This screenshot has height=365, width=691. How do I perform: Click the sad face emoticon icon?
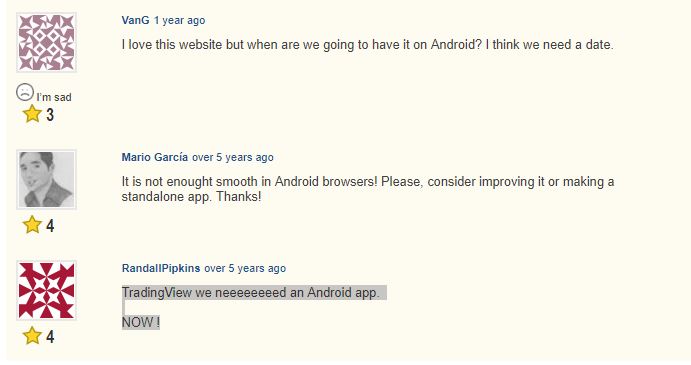pyautogui.click(x=25, y=92)
